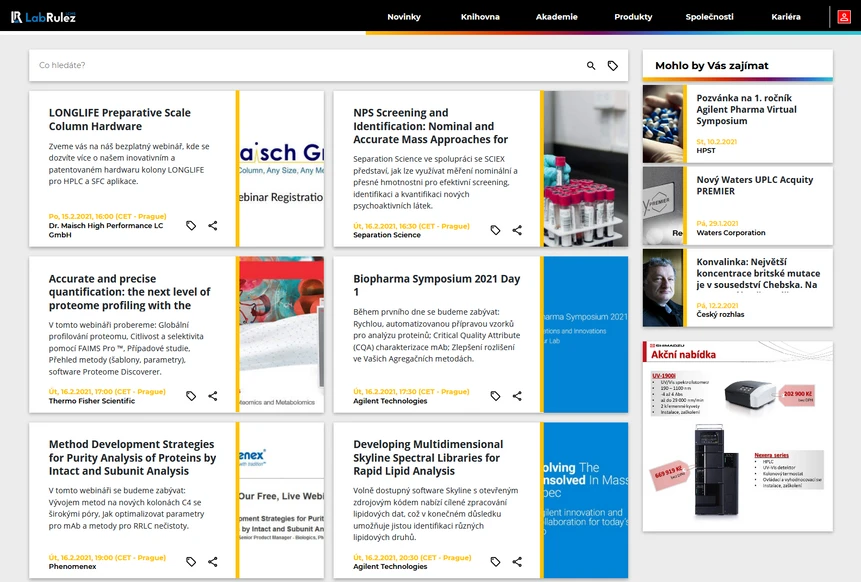
Task: Open LONGLIFE Preparative Scale Column Hardware title
Action: pos(120,119)
